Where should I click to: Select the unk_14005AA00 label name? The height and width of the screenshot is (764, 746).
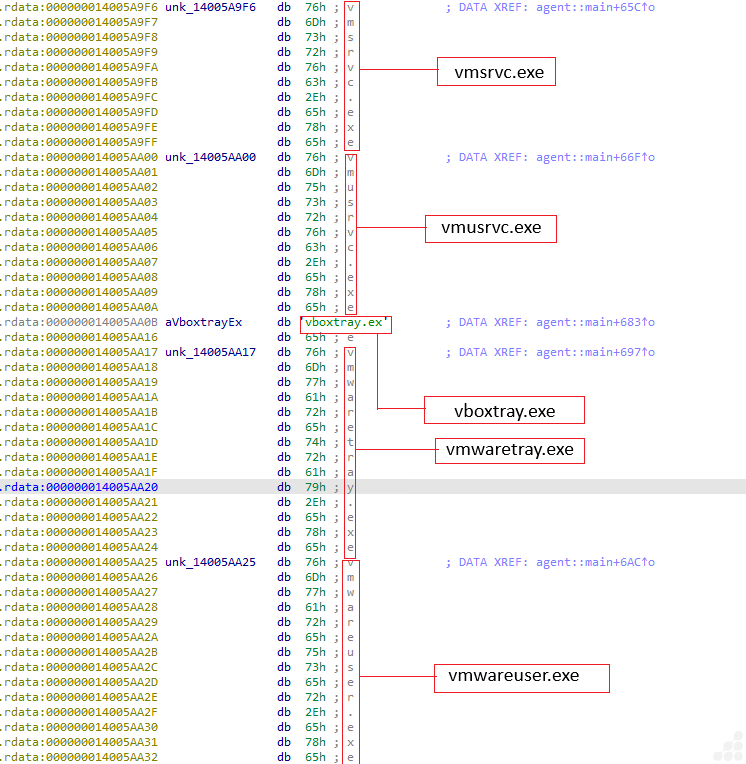(x=210, y=157)
